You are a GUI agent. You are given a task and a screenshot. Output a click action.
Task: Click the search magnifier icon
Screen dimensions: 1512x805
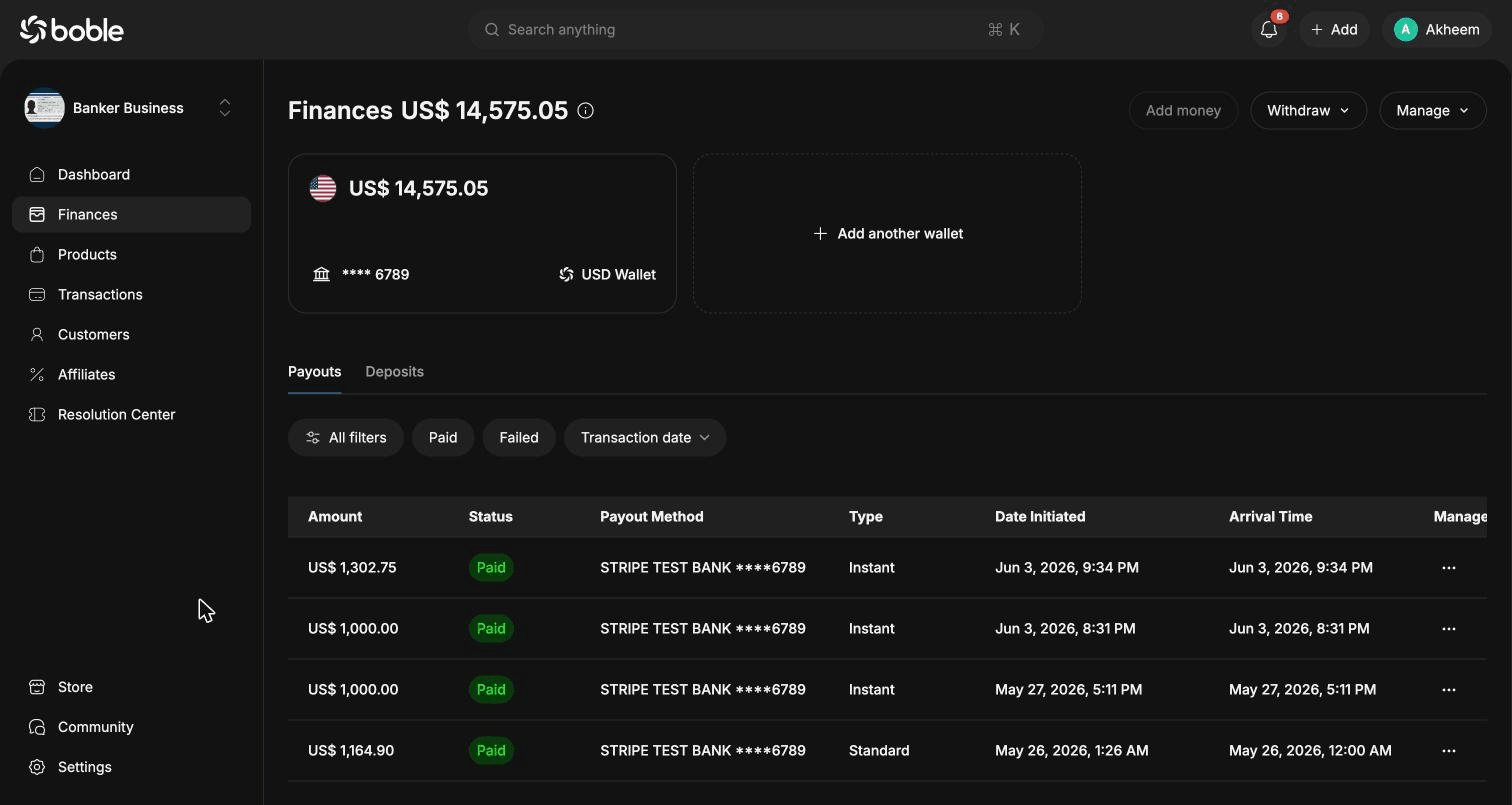pyautogui.click(x=492, y=30)
